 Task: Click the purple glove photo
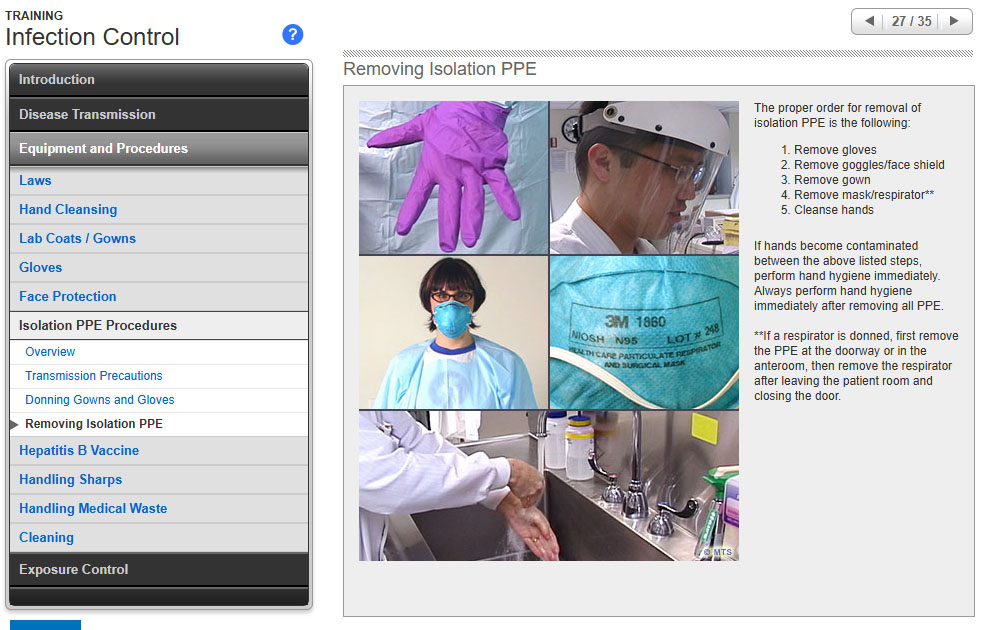[x=453, y=177]
